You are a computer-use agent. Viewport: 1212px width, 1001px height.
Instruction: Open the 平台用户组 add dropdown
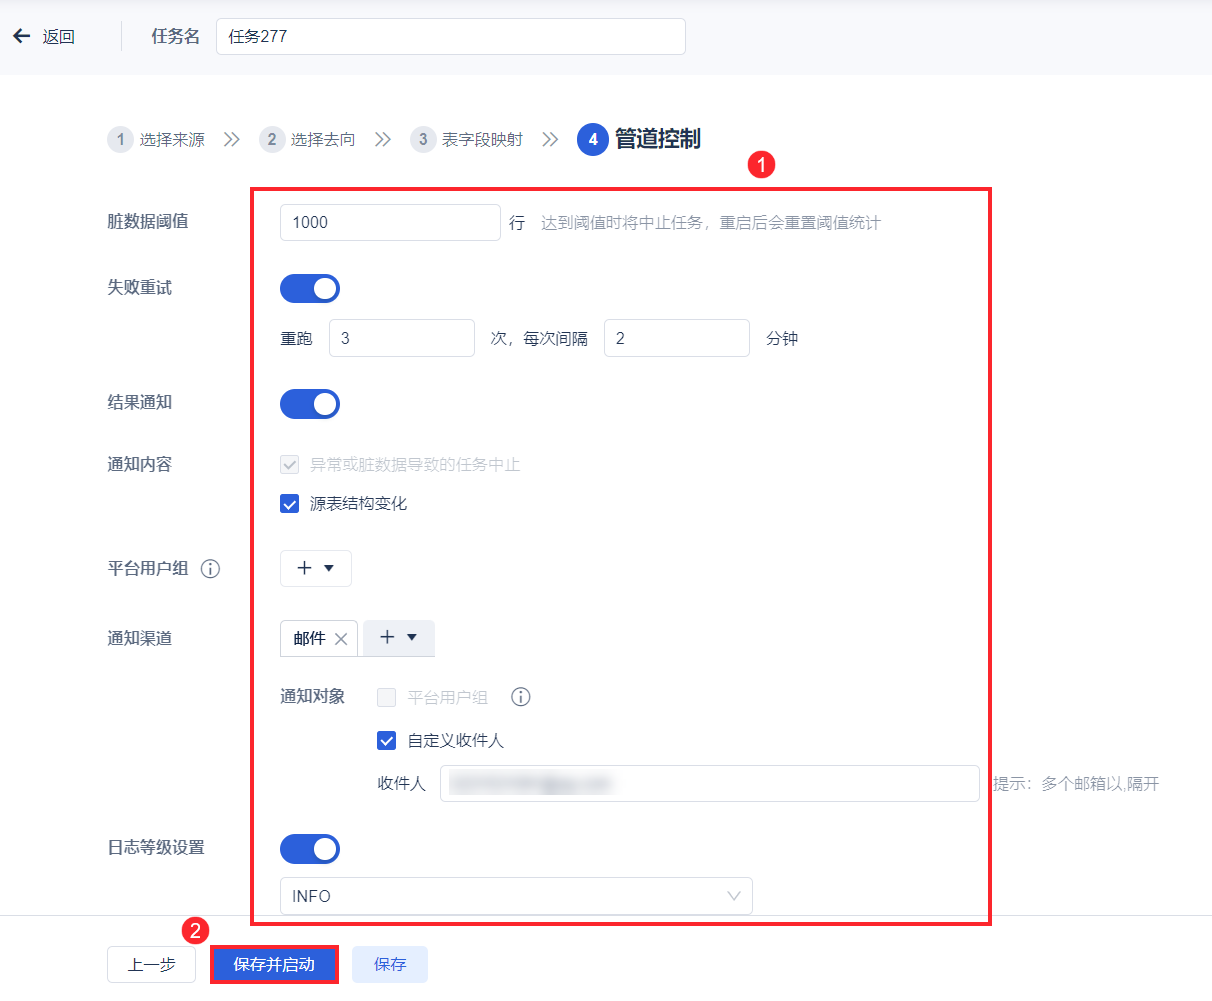click(x=316, y=568)
